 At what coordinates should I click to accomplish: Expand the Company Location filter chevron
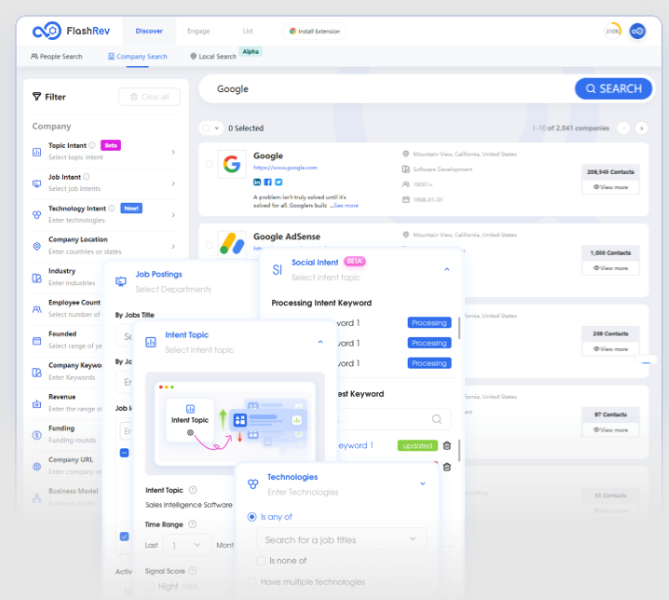[173, 246]
